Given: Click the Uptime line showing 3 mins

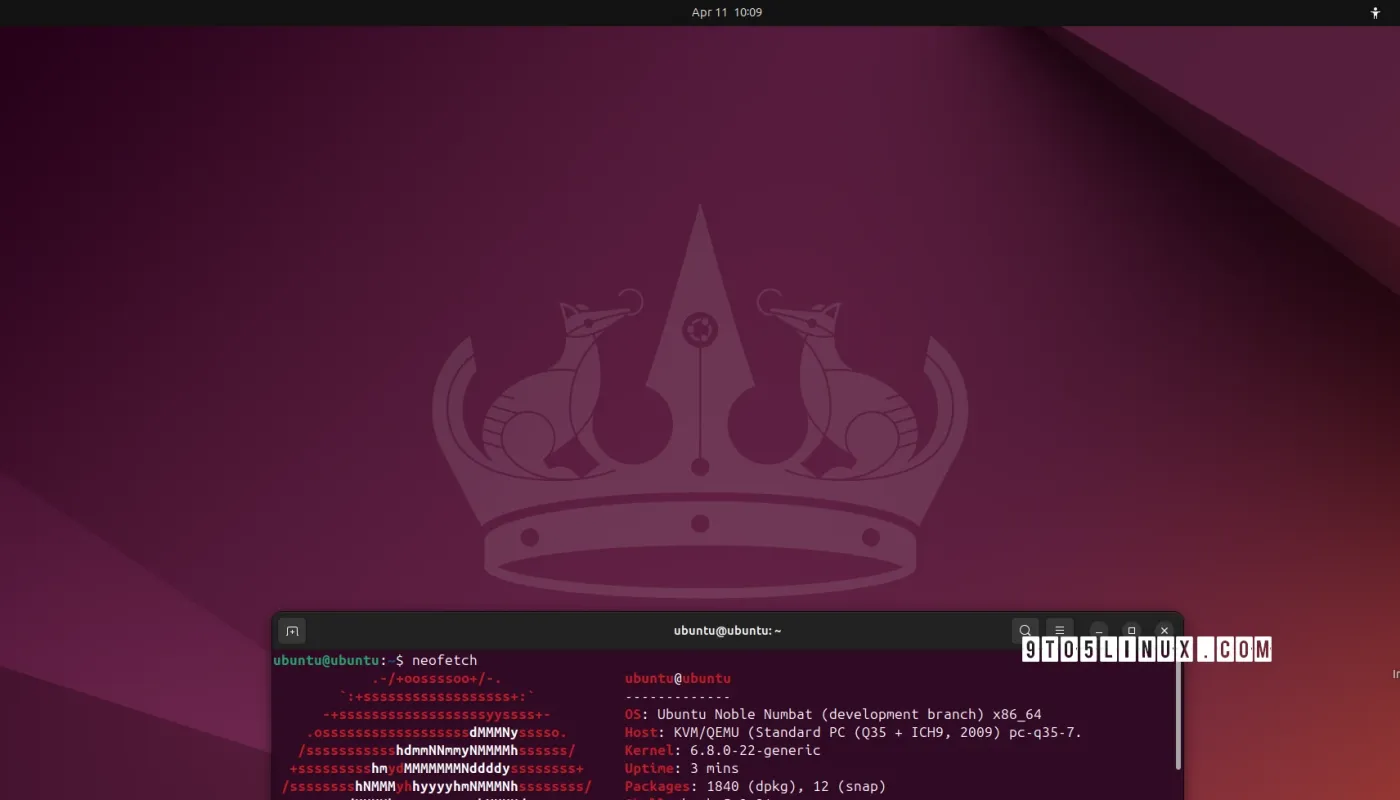Looking at the screenshot, I should pos(682,768).
